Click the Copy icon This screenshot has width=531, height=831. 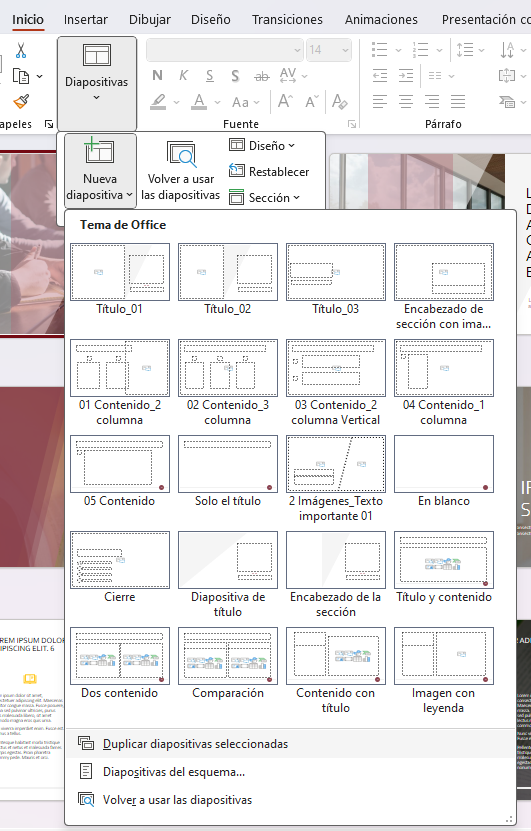21,76
